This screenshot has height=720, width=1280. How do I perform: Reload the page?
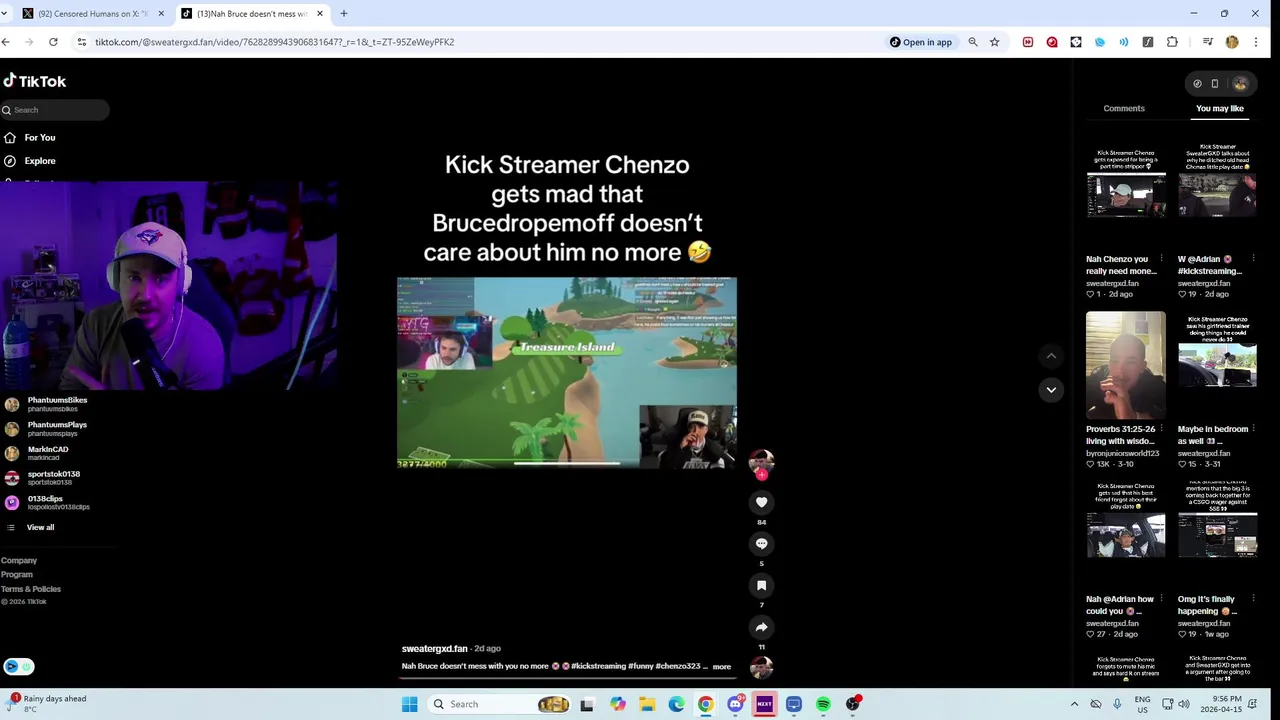click(x=53, y=42)
